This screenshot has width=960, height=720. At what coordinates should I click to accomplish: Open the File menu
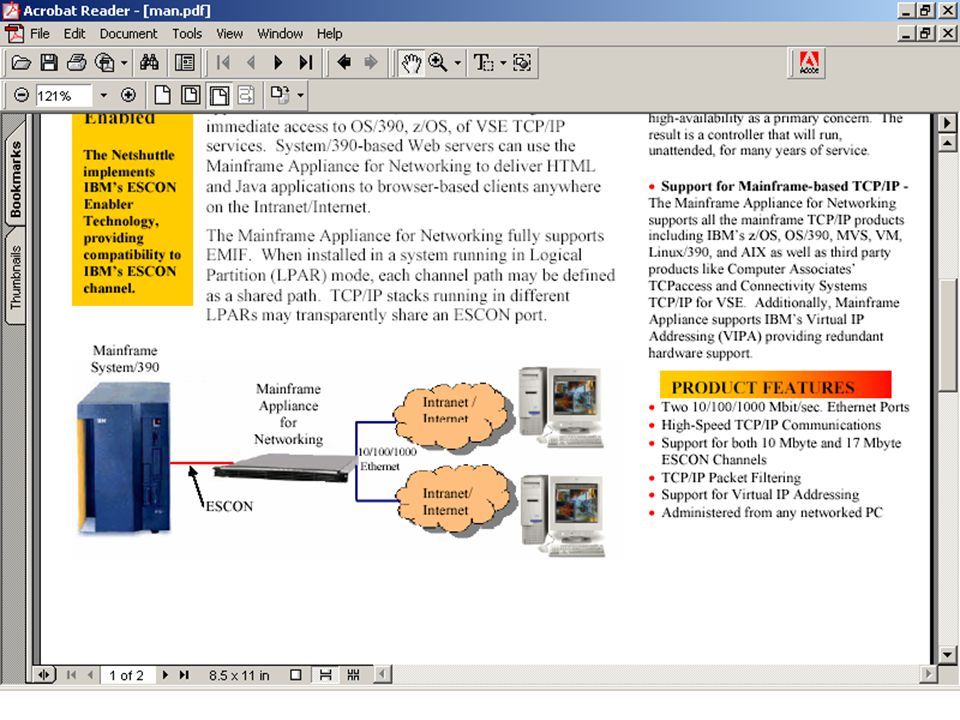pos(40,34)
